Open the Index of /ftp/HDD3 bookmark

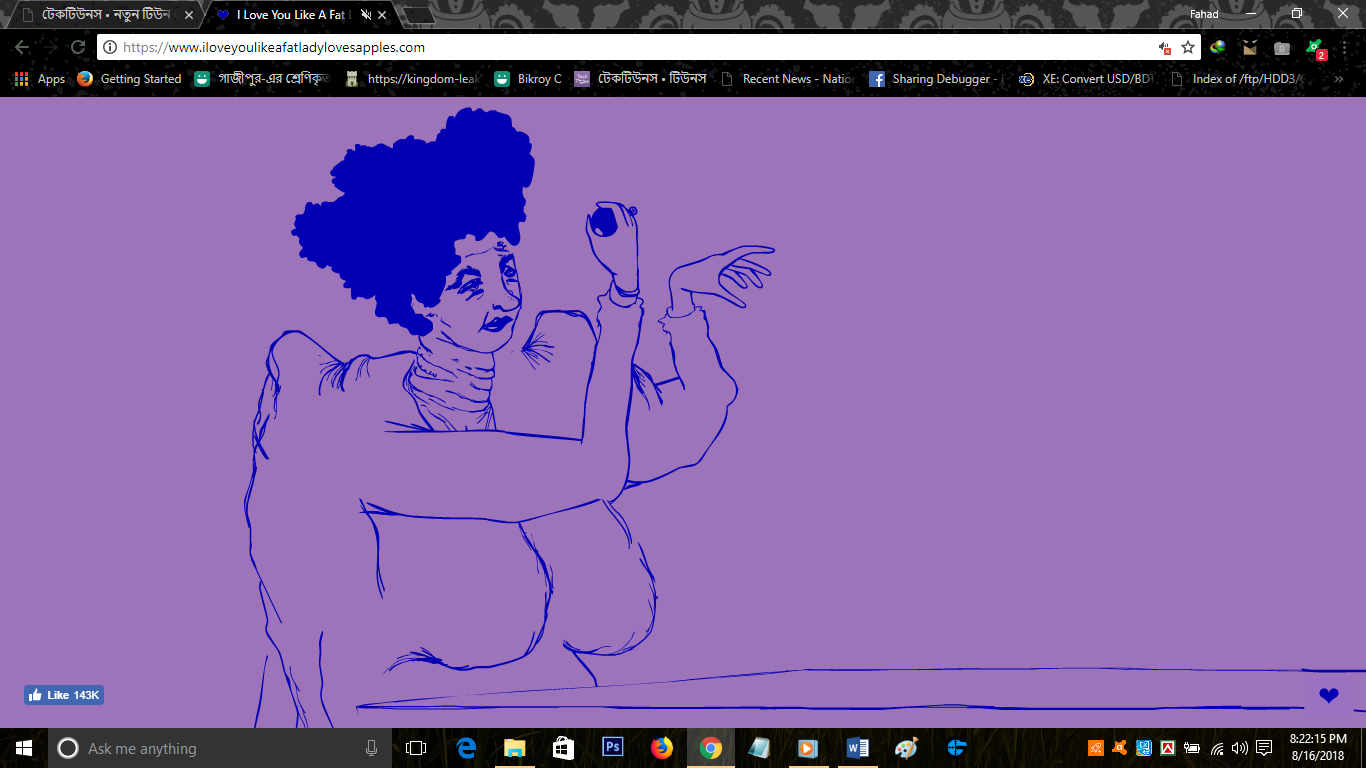[1237, 79]
